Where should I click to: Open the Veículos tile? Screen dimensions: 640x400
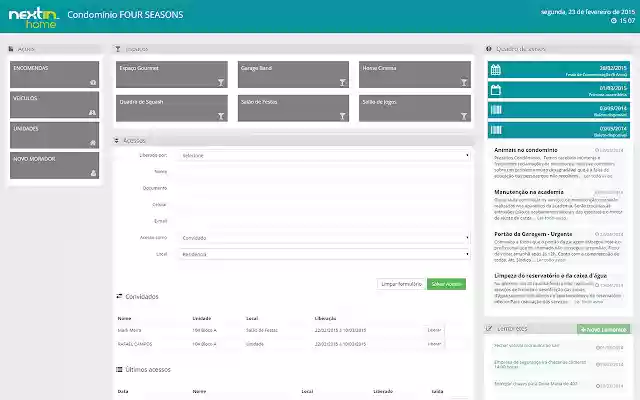click(x=54, y=104)
